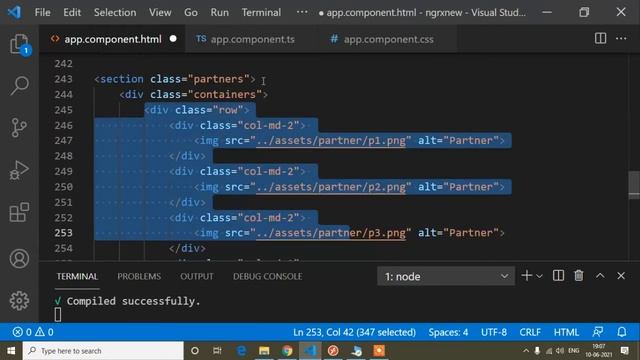This screenshot has width=640, height=360.
Task: Open File Explorer from the taskbar
Action: pos(264,351)
